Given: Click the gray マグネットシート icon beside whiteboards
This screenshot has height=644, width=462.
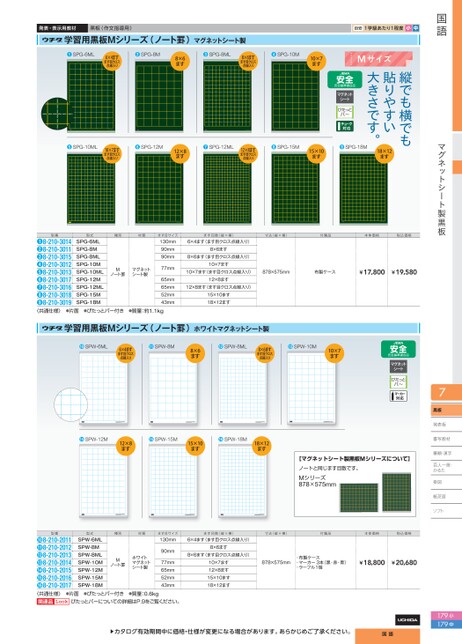Looking at the screenshot, I should (398, 366).
